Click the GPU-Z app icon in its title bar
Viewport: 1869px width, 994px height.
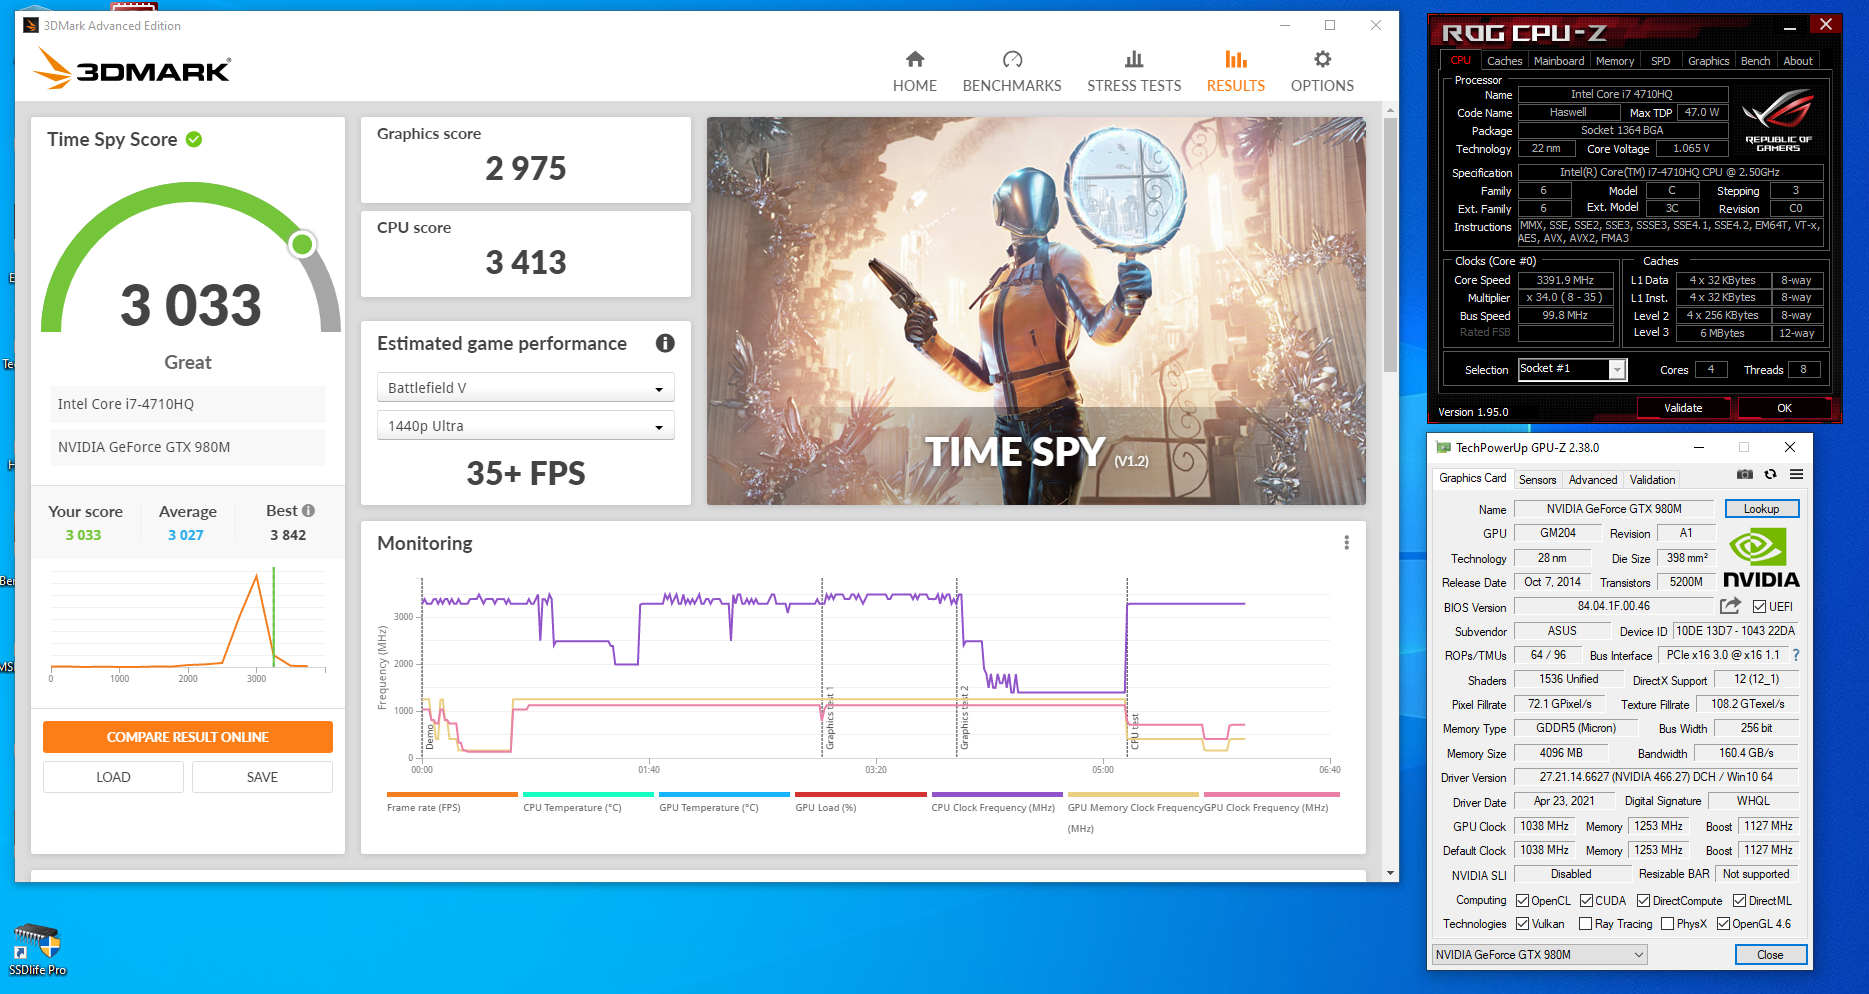point(1443,447)
